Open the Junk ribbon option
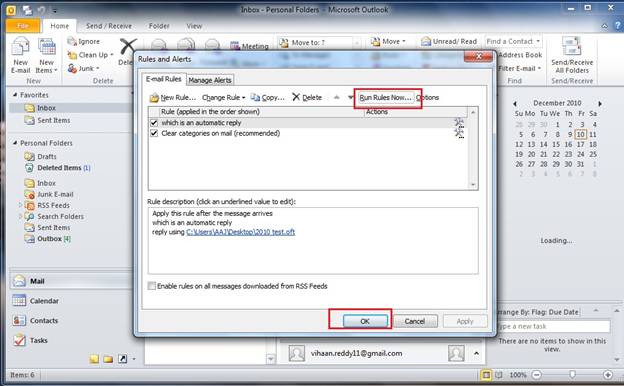Image resolution: width=624 pixels, height=386 pixels. click(83, 68)
